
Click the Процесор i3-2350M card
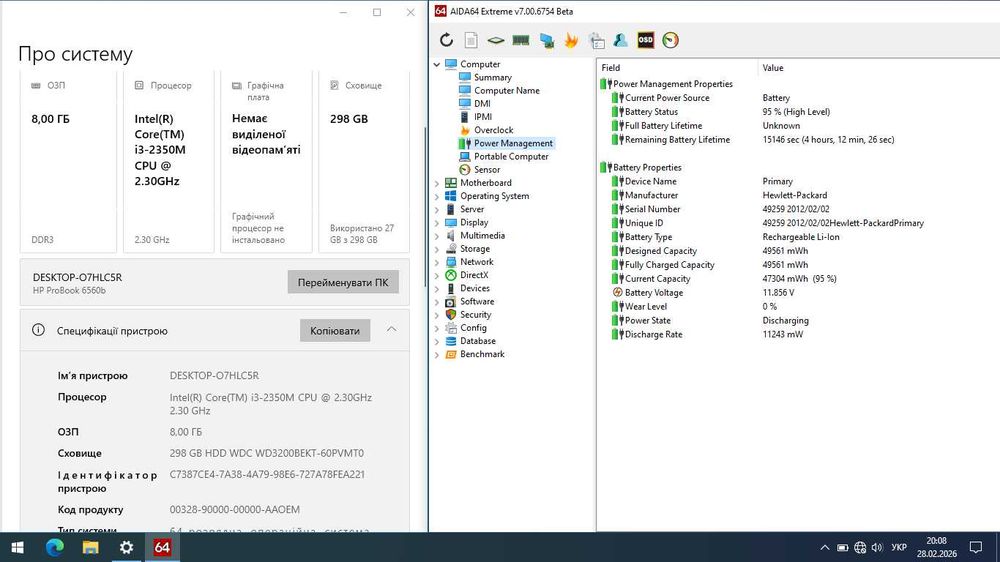pyautogui.click(x=168, y=163)
